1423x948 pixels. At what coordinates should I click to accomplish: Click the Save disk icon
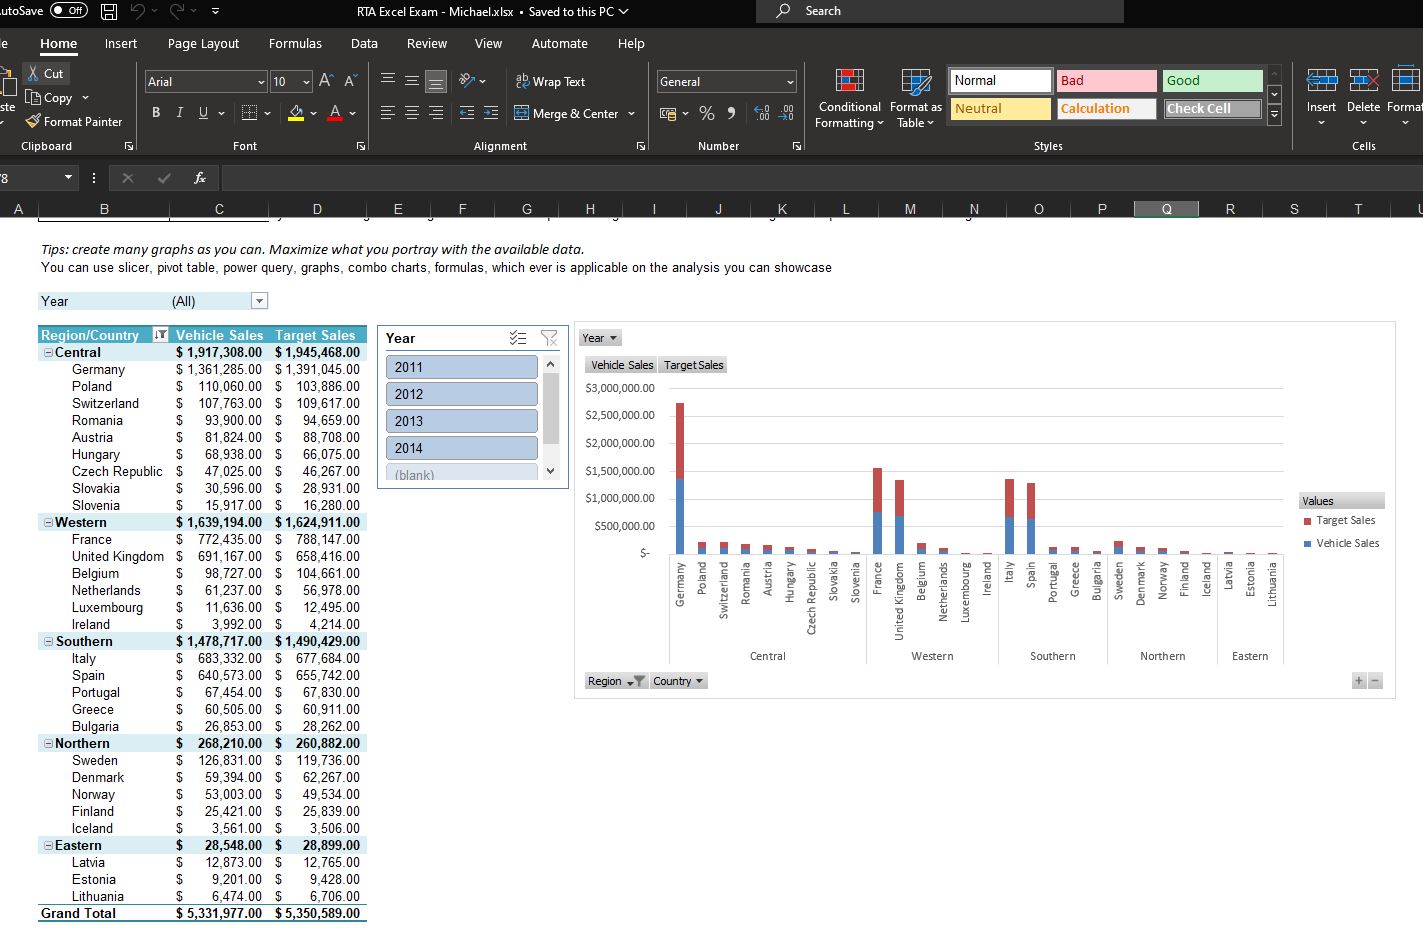(110, 12)
